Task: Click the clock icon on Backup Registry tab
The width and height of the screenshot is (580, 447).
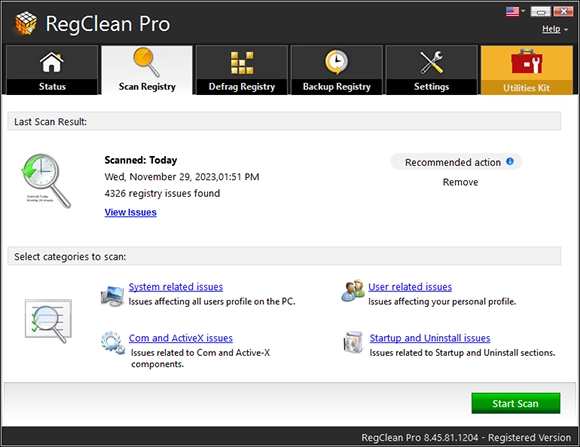Action: (336, 62)
